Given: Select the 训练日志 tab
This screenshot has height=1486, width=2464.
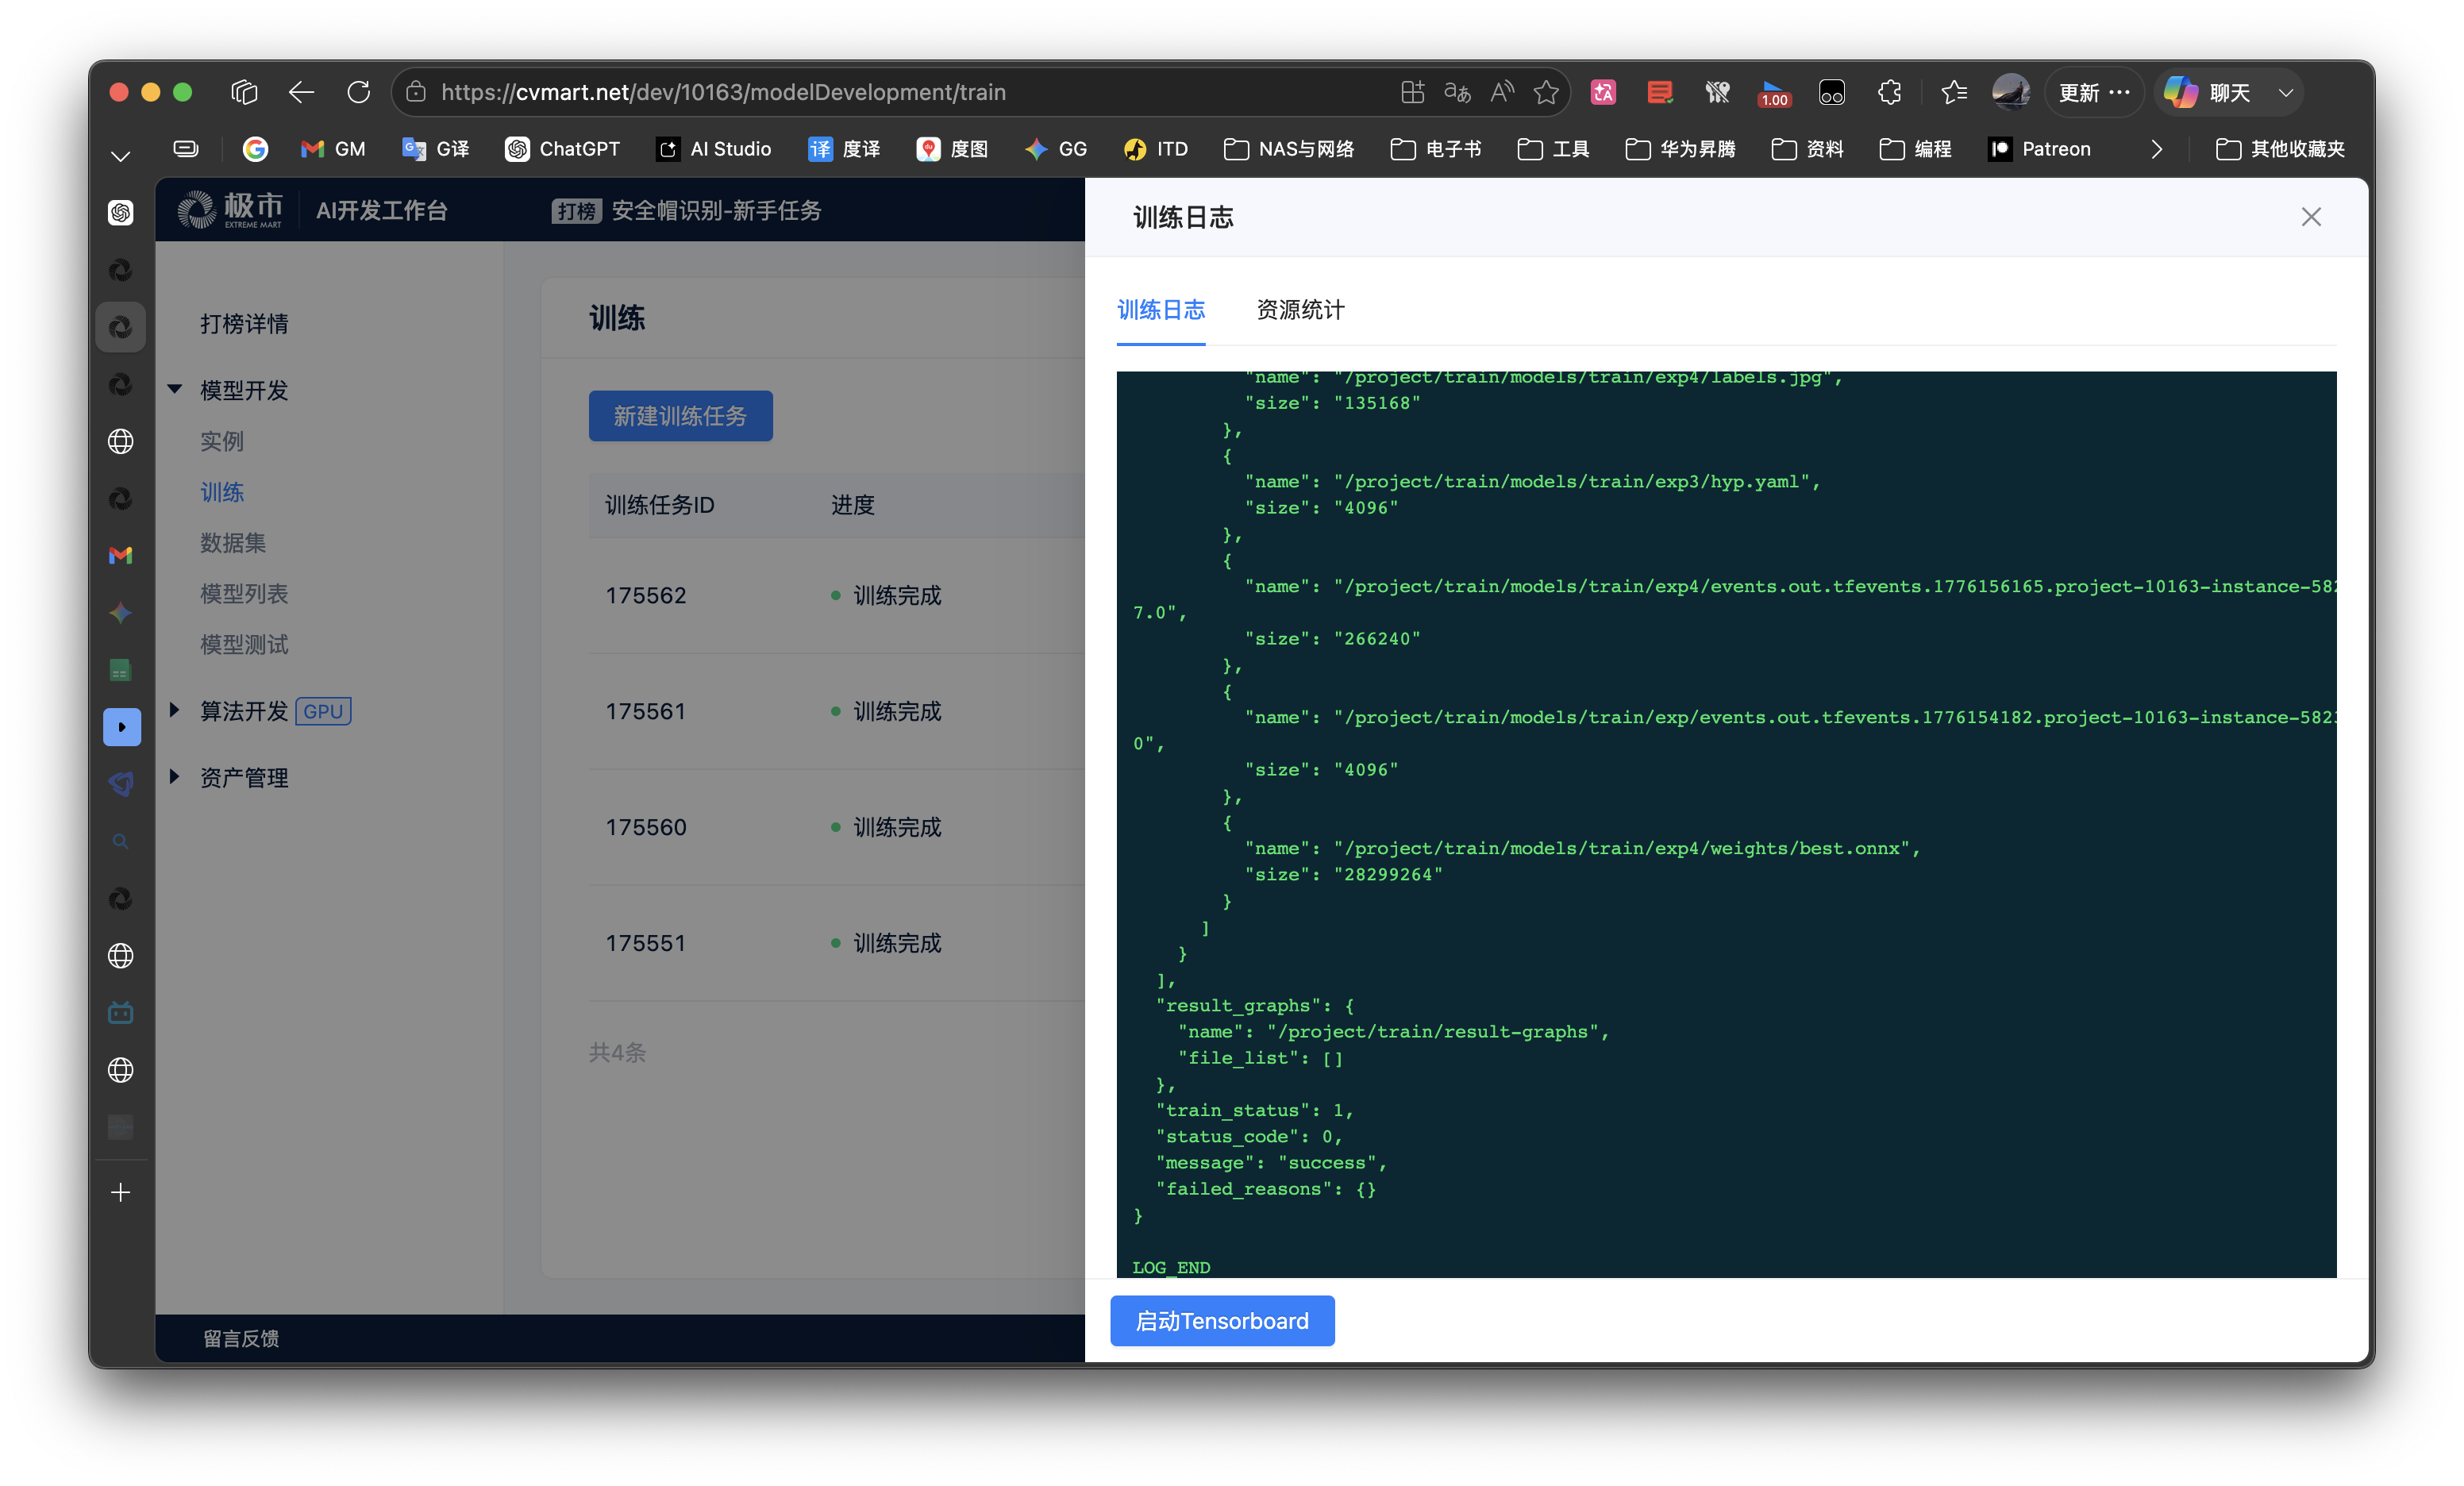Looking at the screenshot, I should pos(1160,310).
